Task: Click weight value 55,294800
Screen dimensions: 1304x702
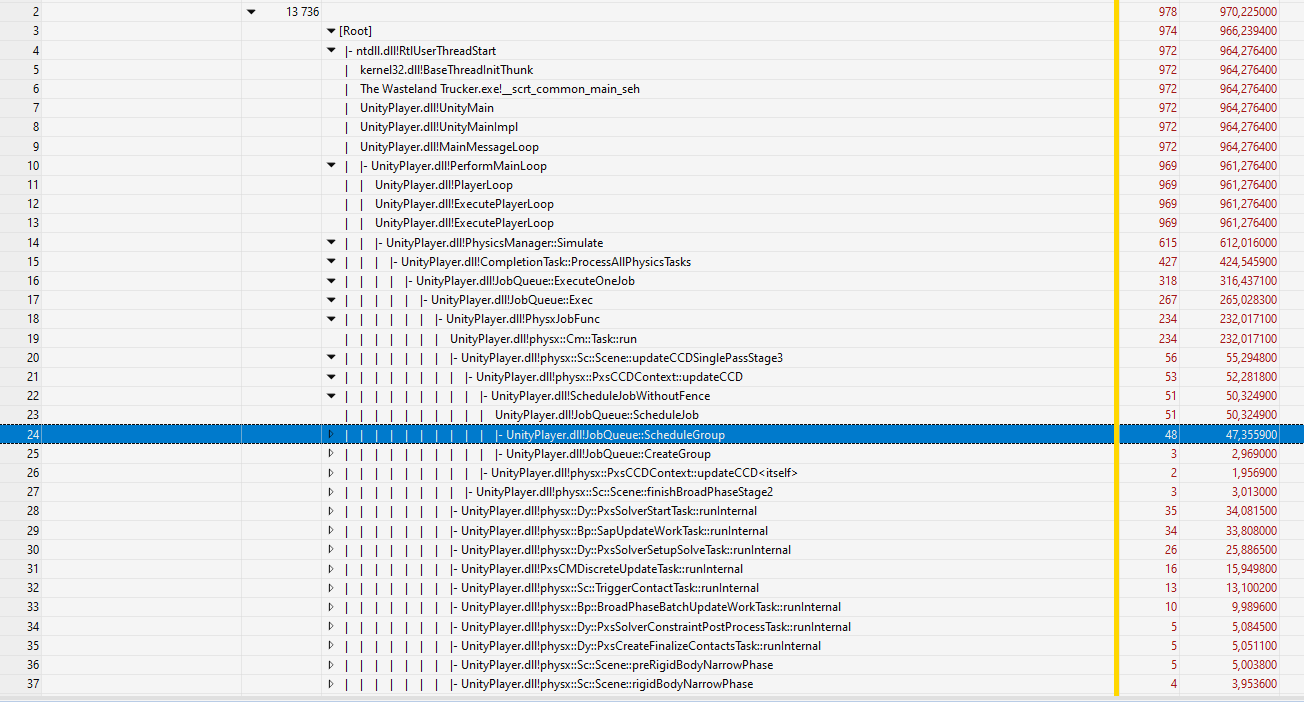Action: click(1250, 358)
